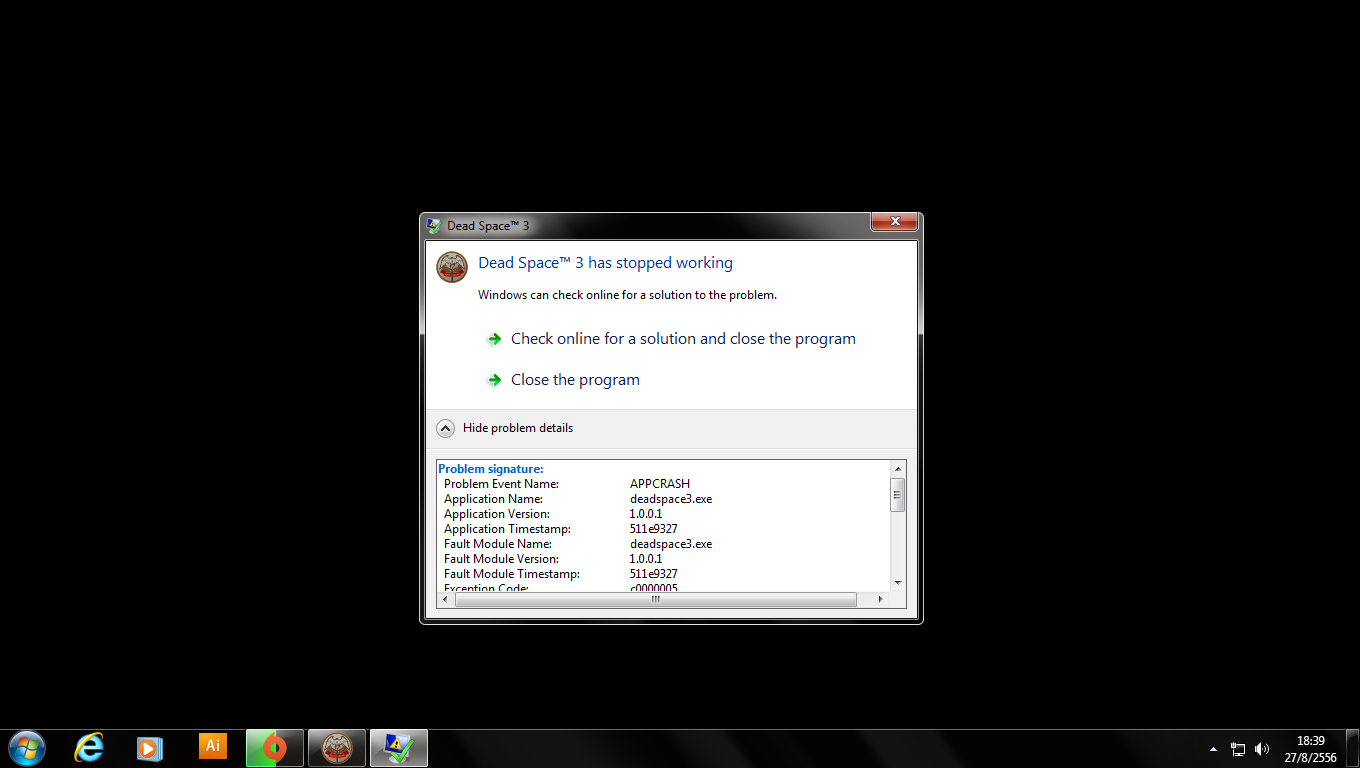
Task: Launch Internet Explorer from the taskbar
Action: point(90,747)
